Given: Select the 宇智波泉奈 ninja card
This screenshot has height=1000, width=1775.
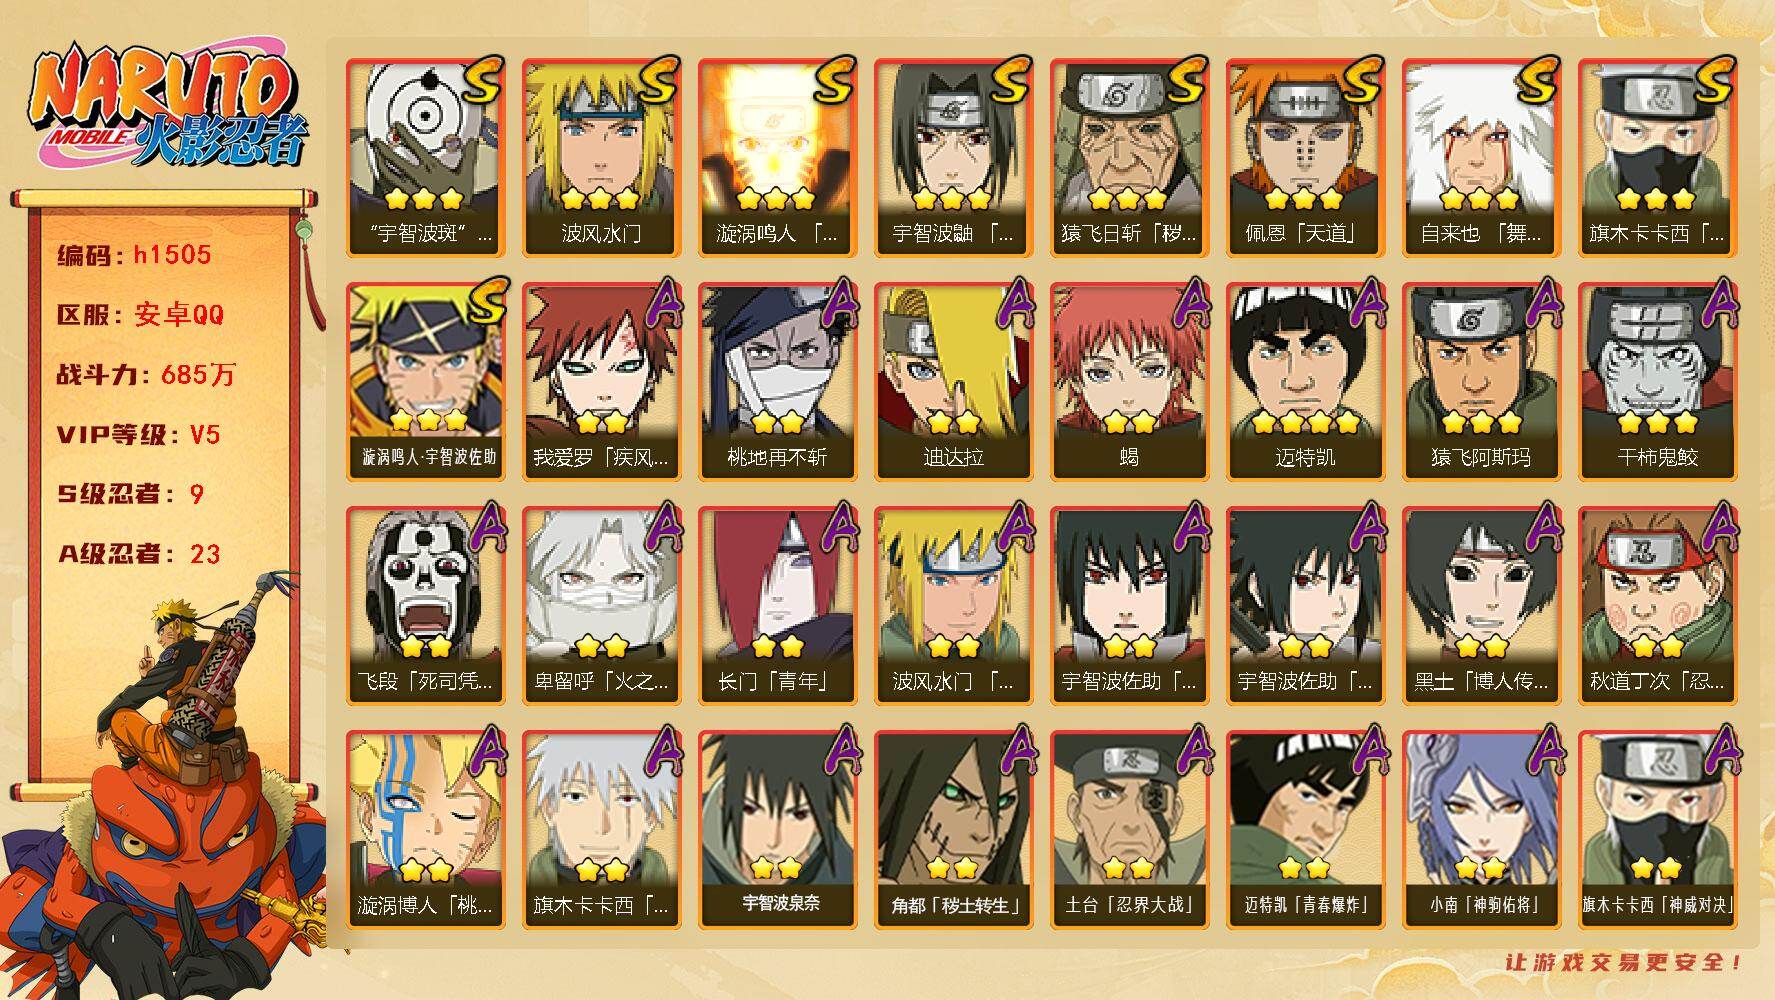Looking at the screenshot, I should pyautogui.click(x=778, y=830).
